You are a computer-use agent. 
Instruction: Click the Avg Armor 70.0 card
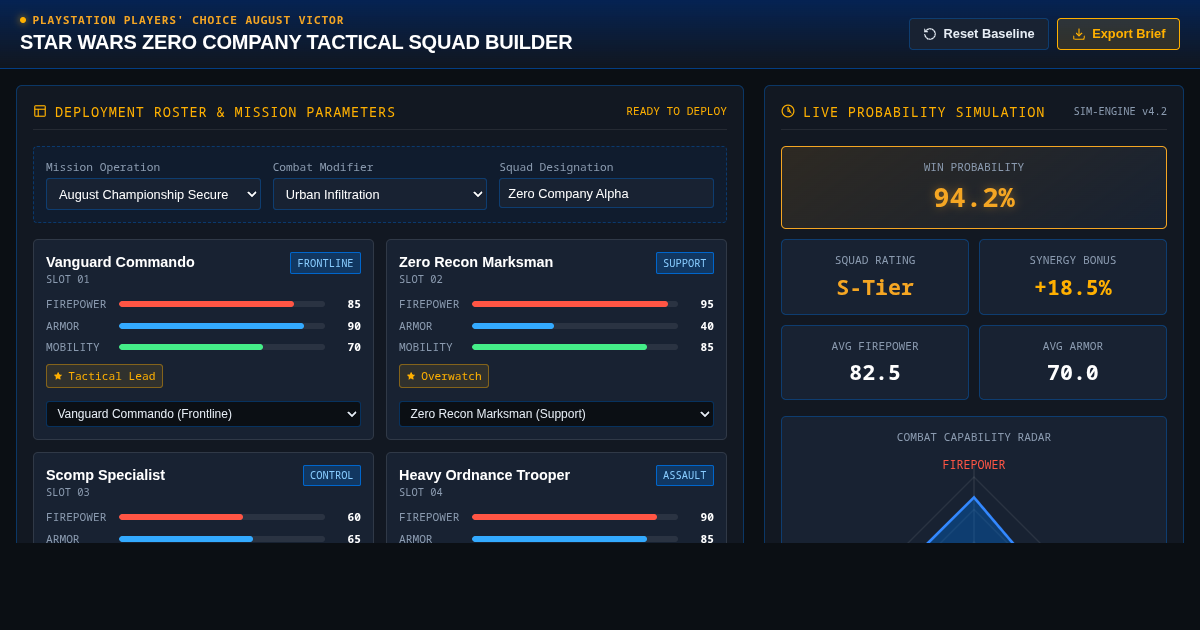(x=1073, y=363)
